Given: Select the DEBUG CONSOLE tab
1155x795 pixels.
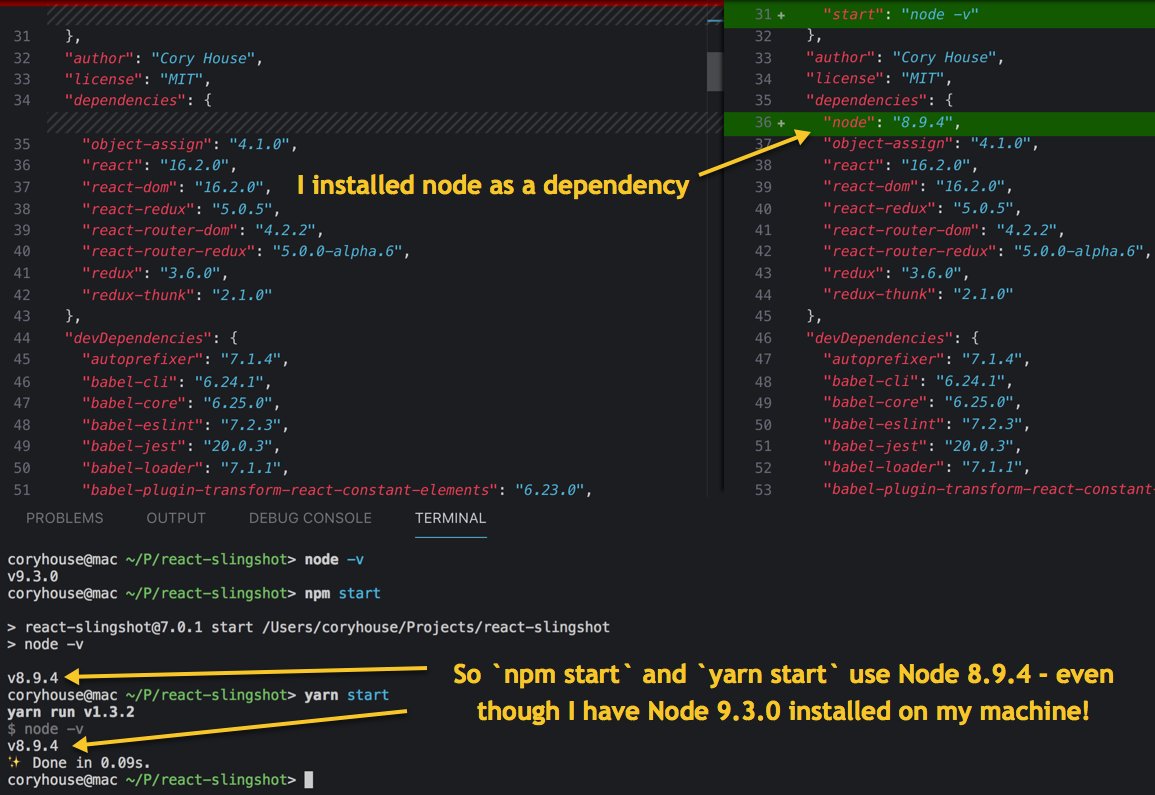Looking at the screenshot, I should [310, 518].
